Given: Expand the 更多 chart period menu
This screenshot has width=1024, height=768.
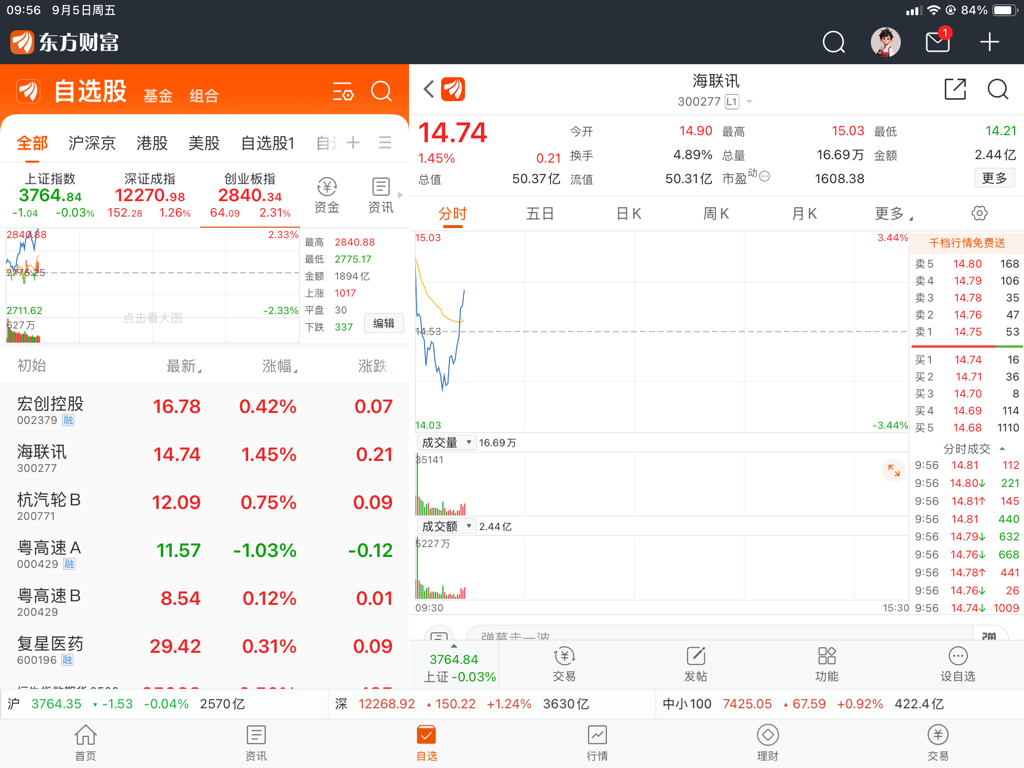Looking at the screenshot, I should 893,214.
